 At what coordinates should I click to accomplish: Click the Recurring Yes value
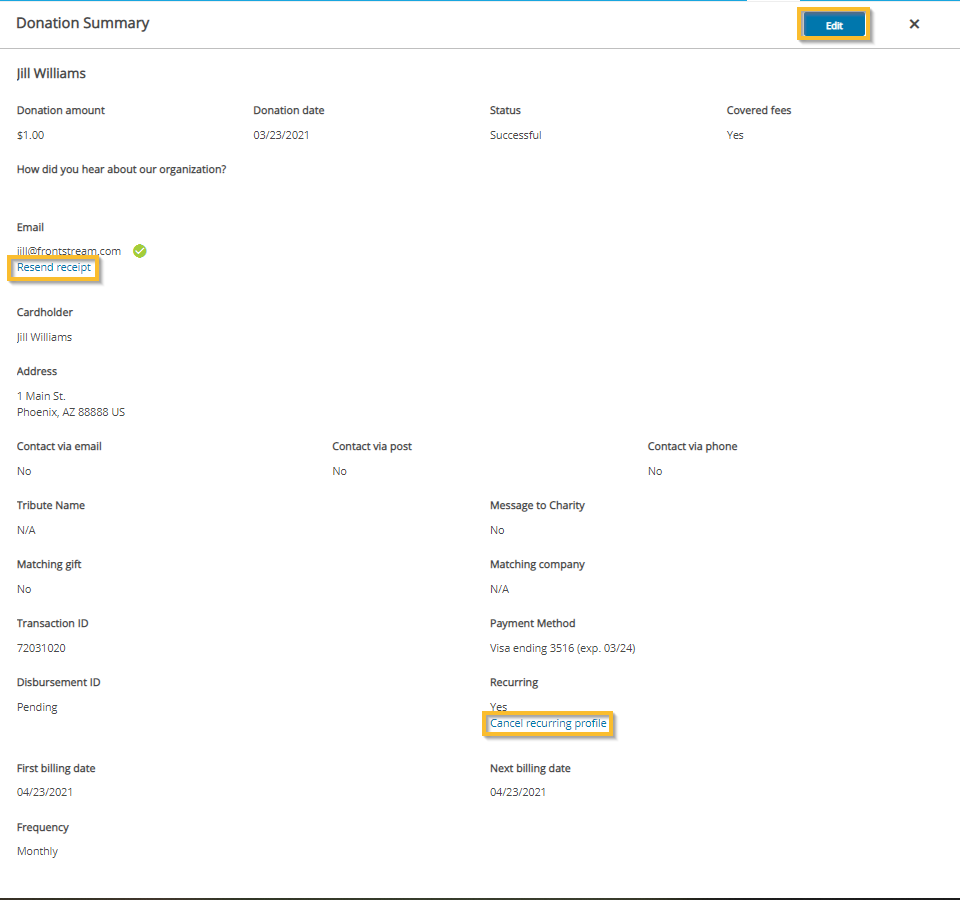(498, 707)
